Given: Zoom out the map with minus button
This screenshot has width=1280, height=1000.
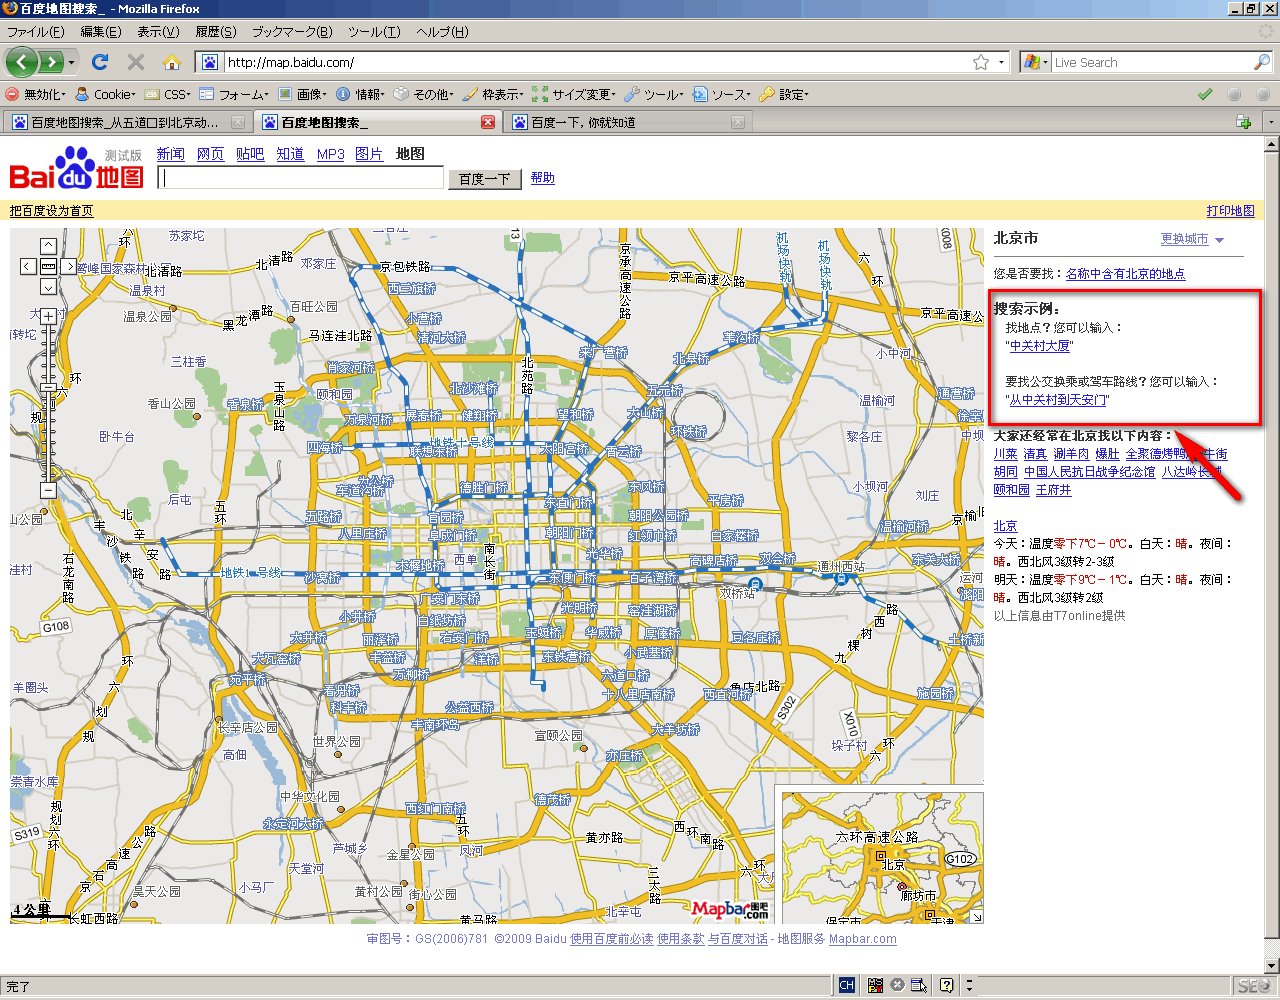Looking at the screenshot, I should pos(48,490).
